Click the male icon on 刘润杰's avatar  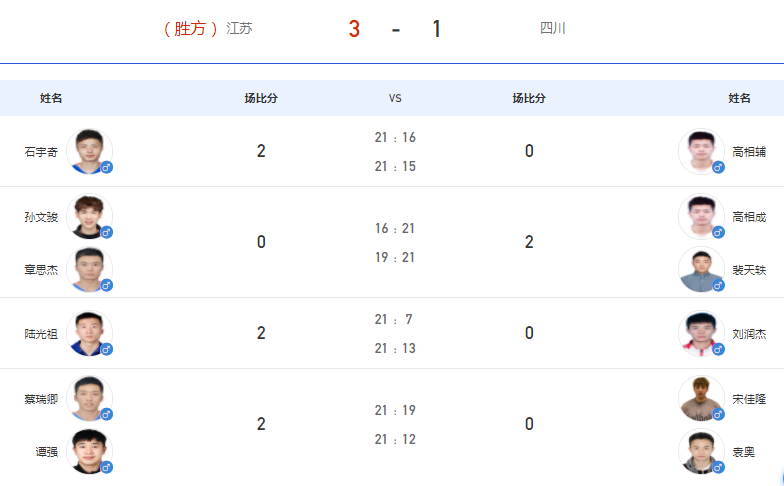click(718, 350)
